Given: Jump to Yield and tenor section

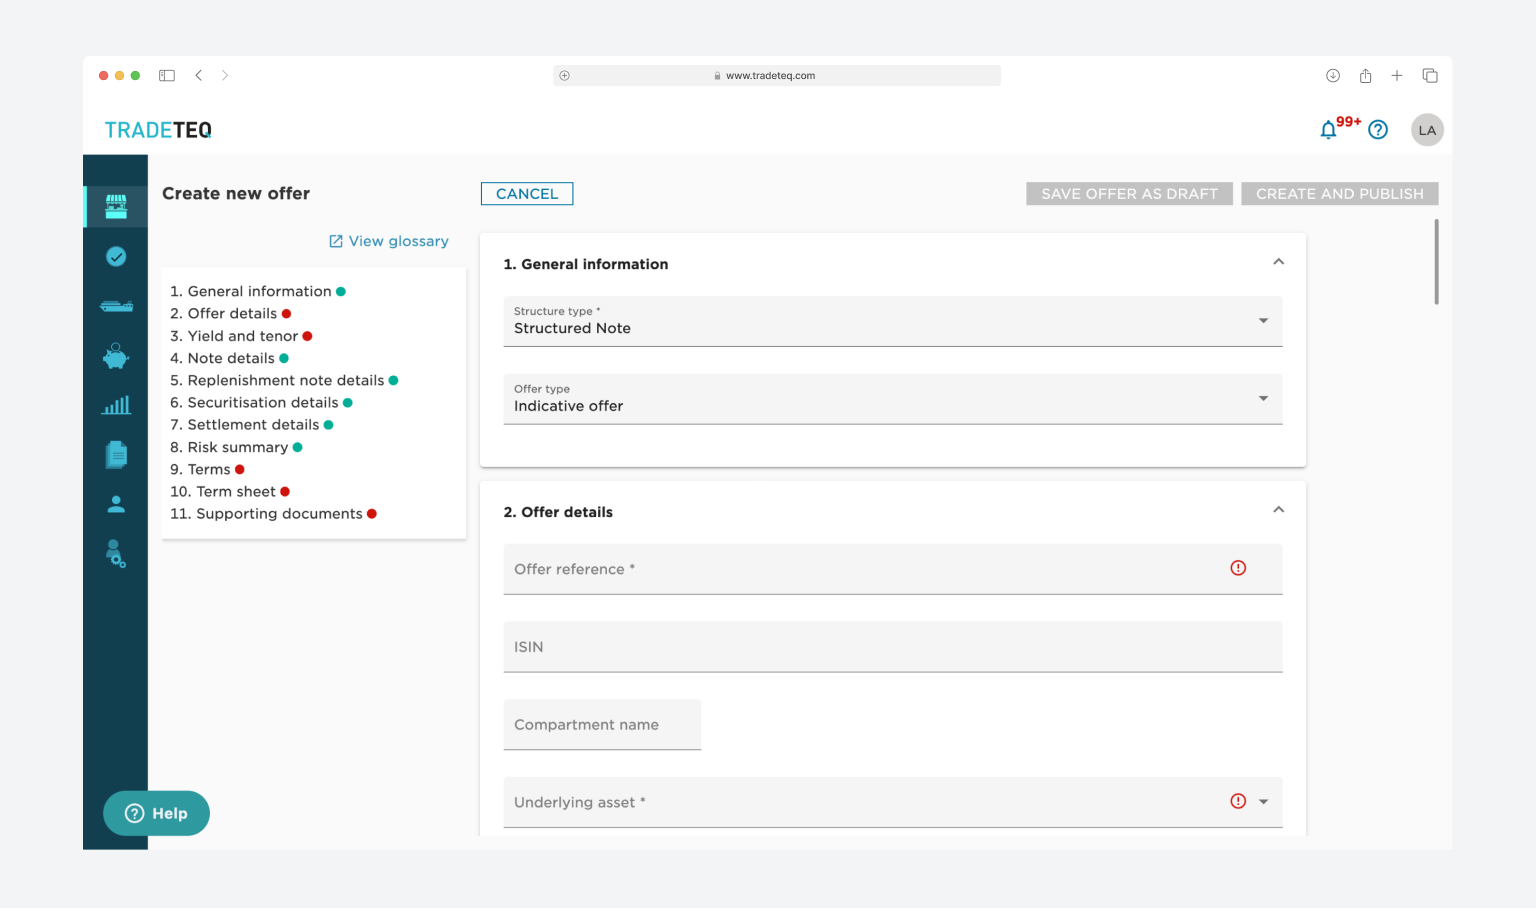Looking at the screenshot, I should point(242,336).
